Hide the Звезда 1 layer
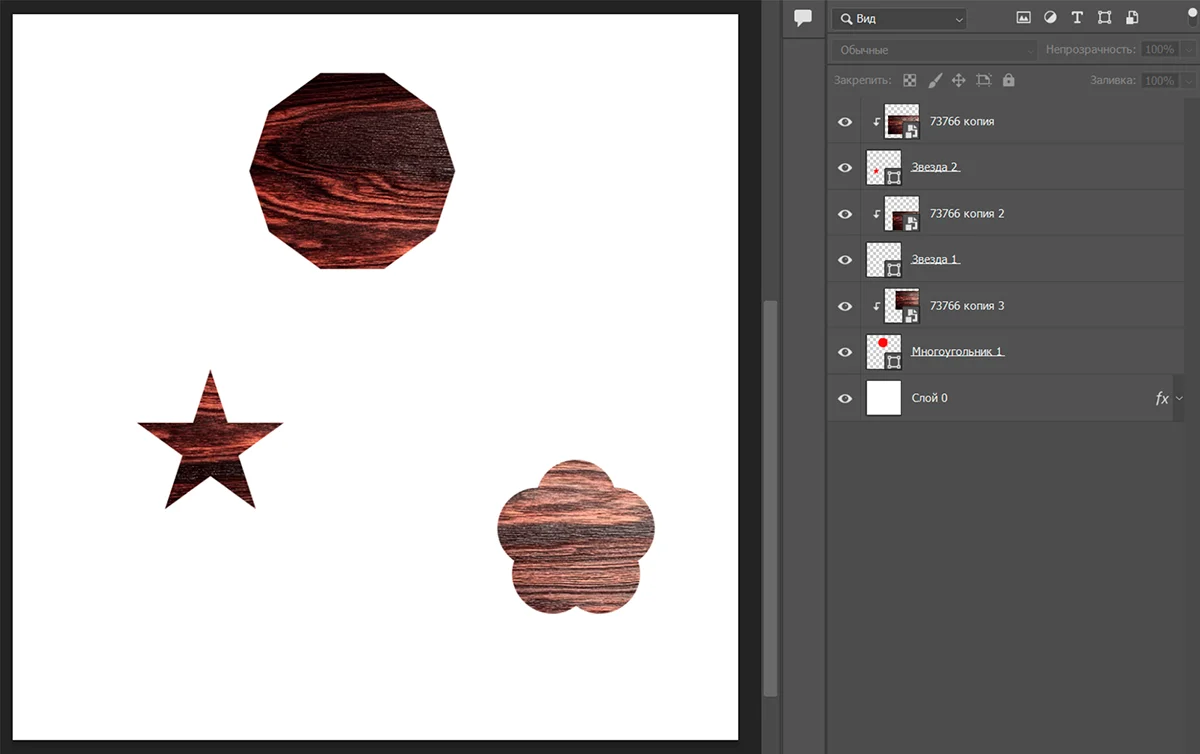The image size is (1200, 754). tap(845, 260)
